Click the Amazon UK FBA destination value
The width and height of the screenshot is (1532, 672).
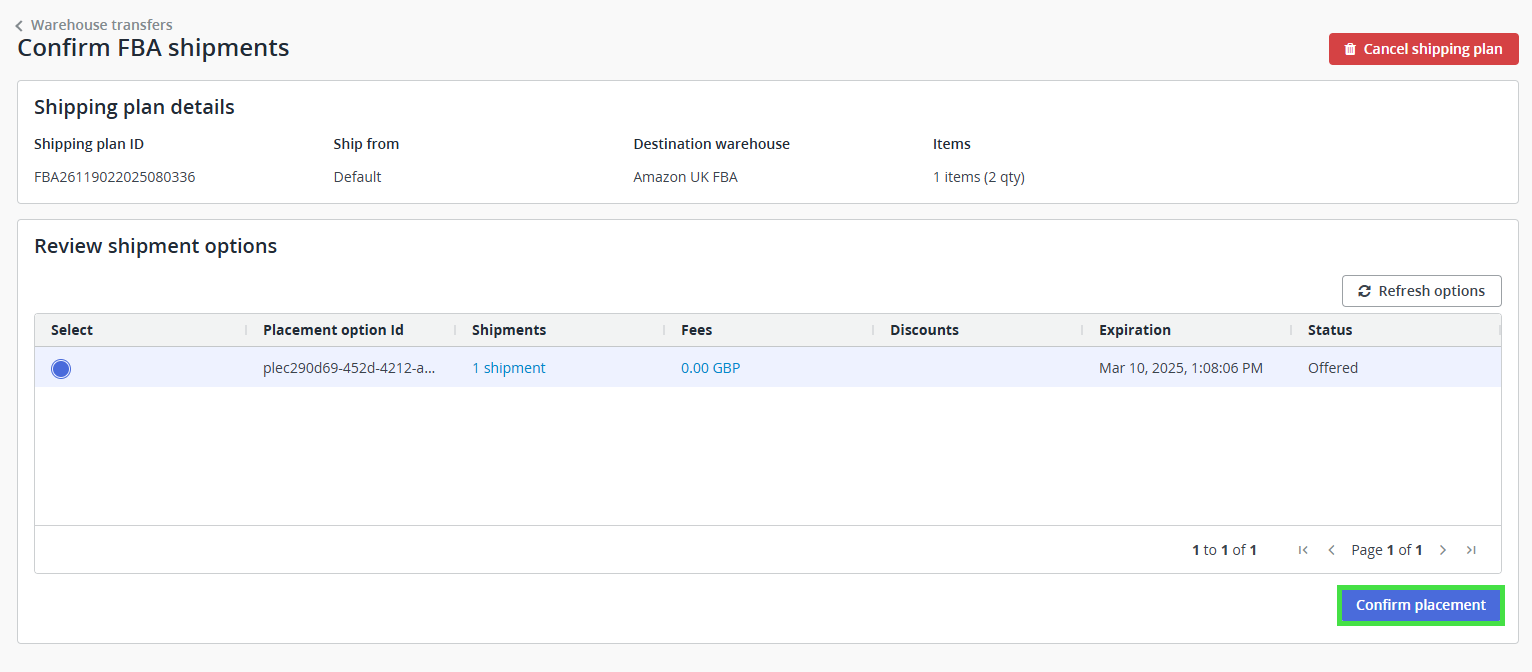(686, 177)
